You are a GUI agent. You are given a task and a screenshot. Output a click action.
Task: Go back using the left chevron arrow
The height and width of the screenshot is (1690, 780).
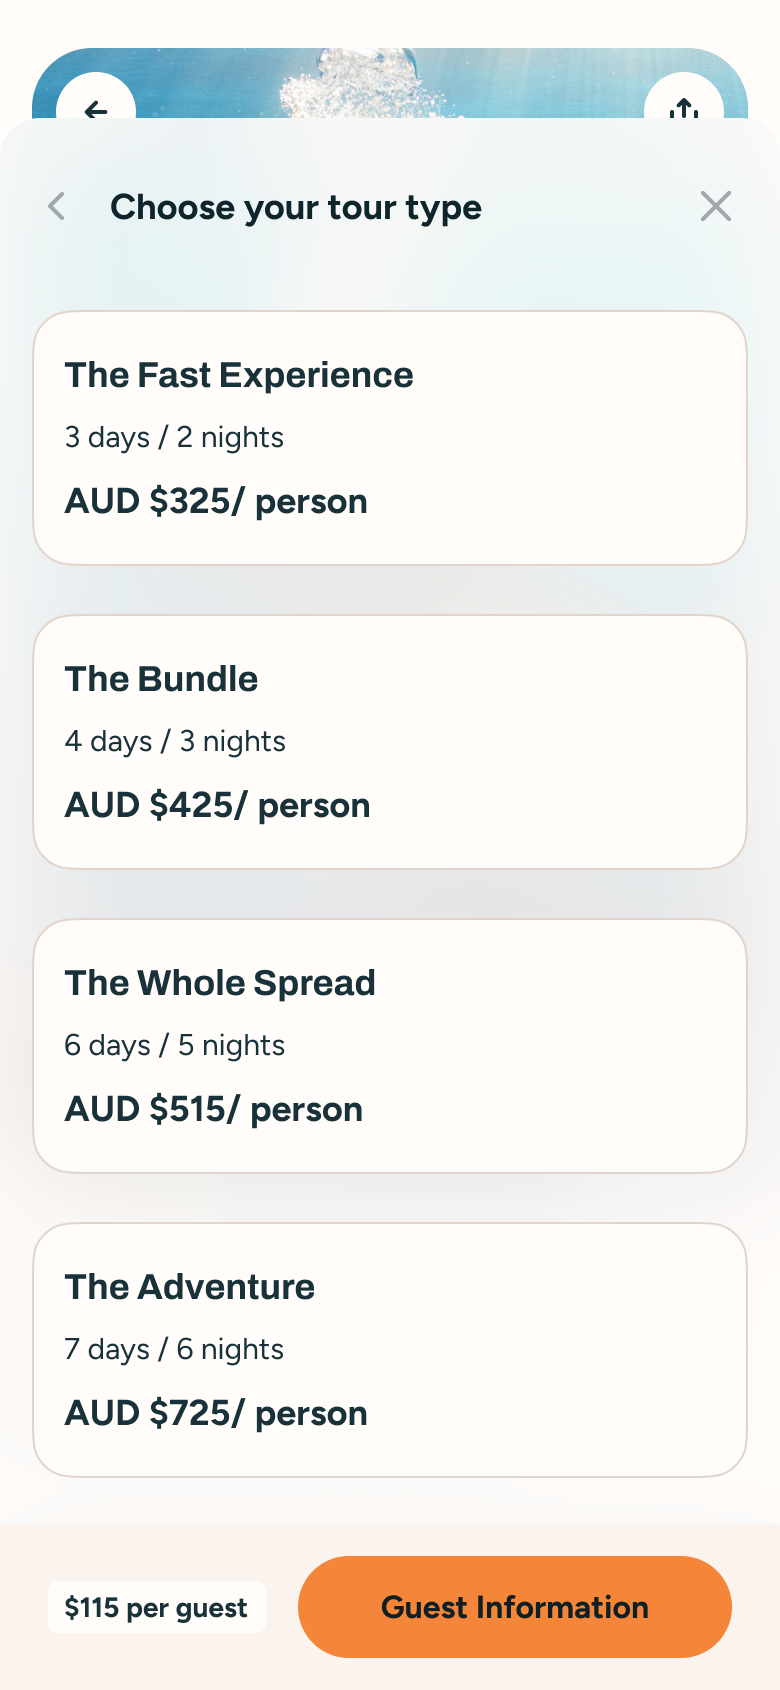point(56,206)
